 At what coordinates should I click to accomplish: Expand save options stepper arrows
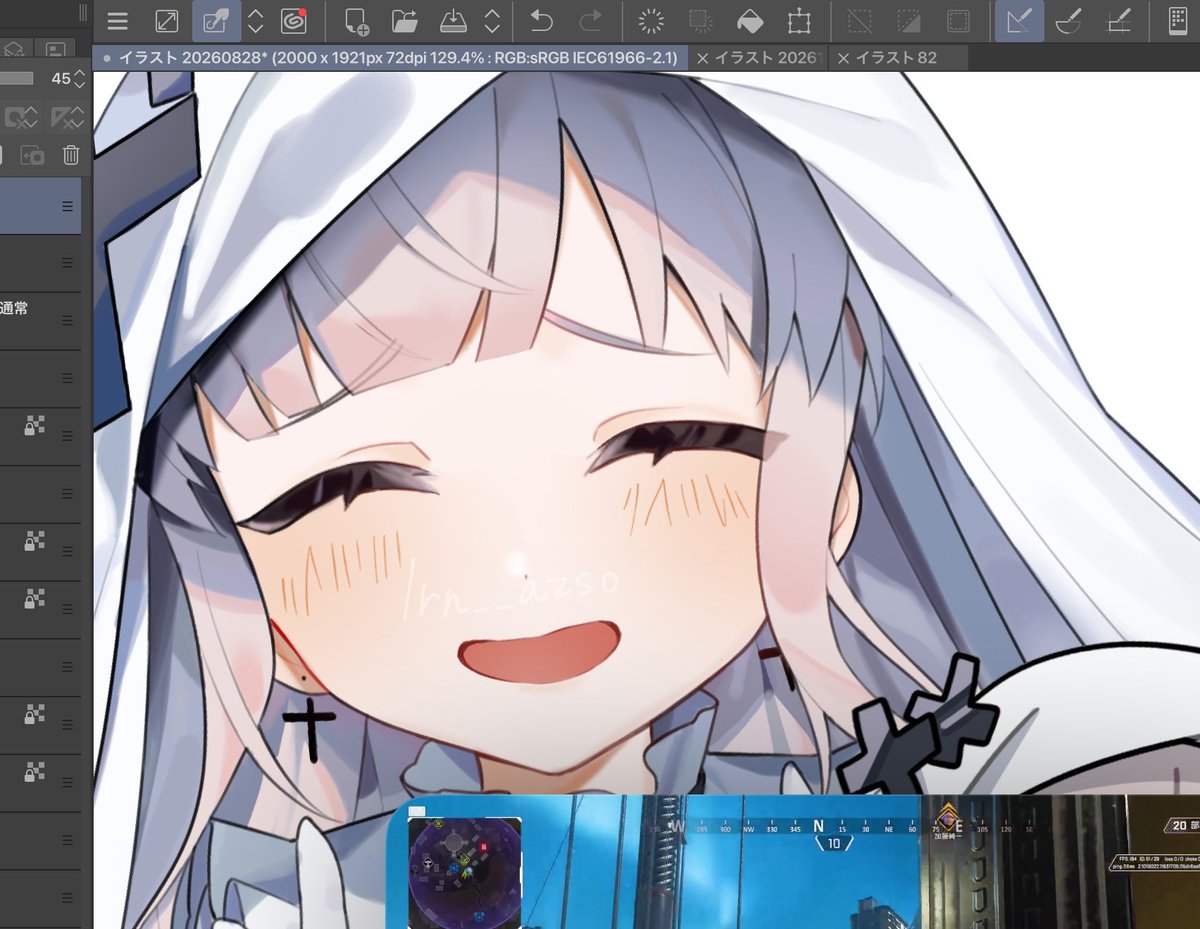point(492,21)
